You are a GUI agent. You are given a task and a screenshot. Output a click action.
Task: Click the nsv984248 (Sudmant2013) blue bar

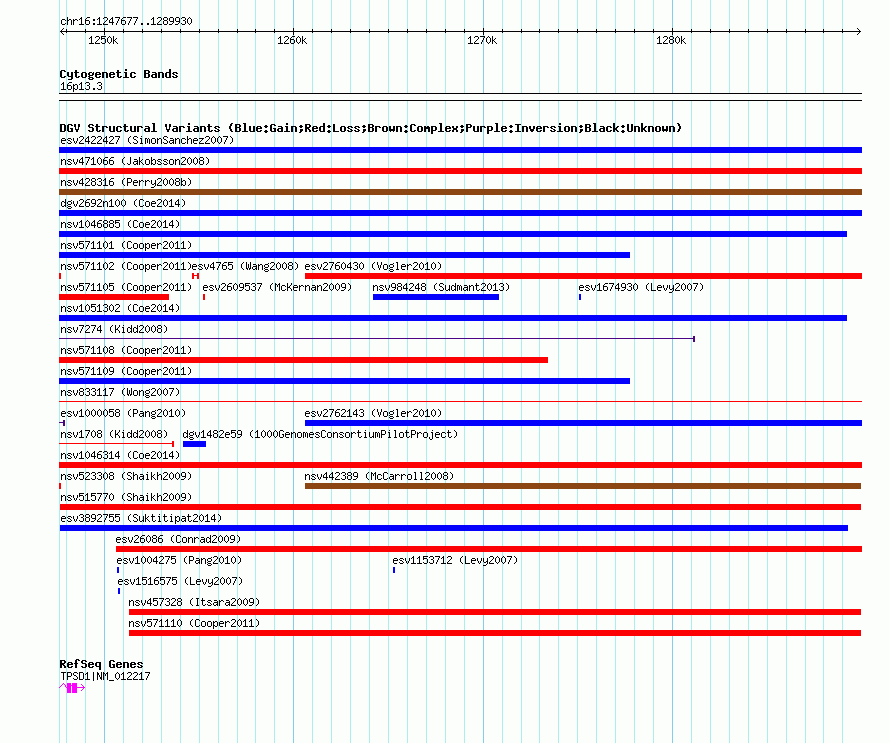tap(436, 297)
